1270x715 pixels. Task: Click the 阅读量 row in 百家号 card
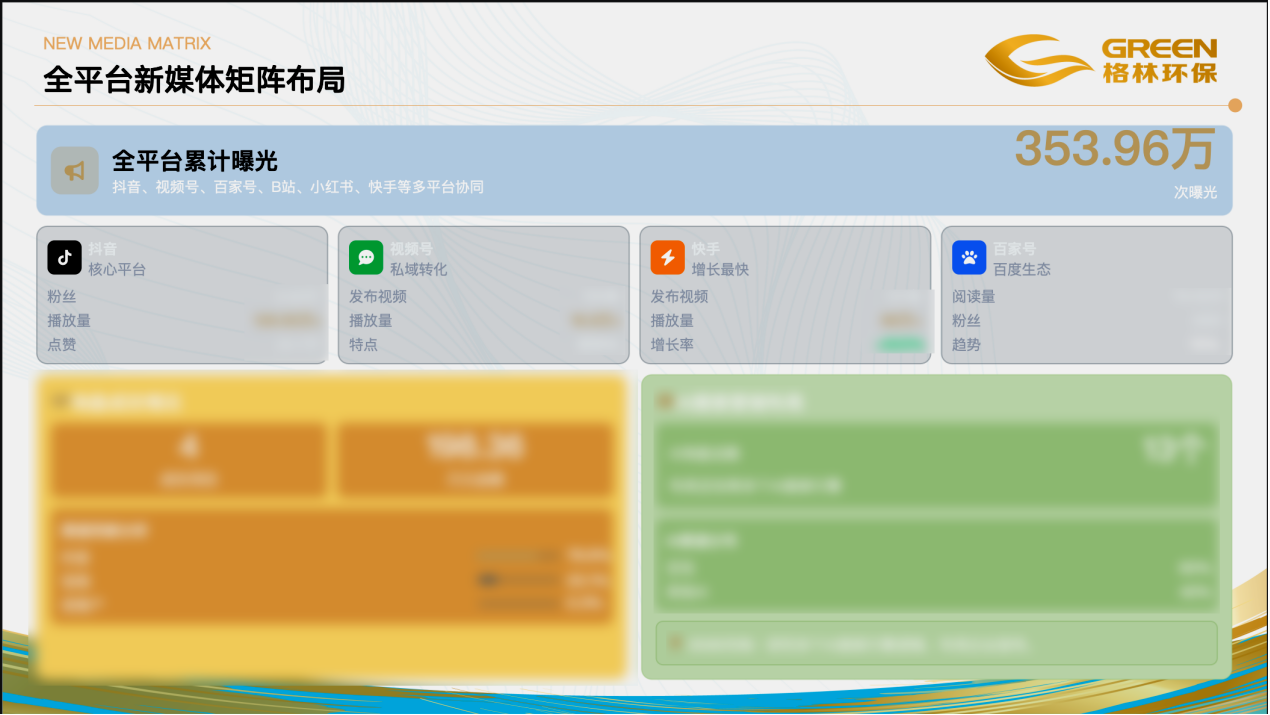click(x=974, y=297)
